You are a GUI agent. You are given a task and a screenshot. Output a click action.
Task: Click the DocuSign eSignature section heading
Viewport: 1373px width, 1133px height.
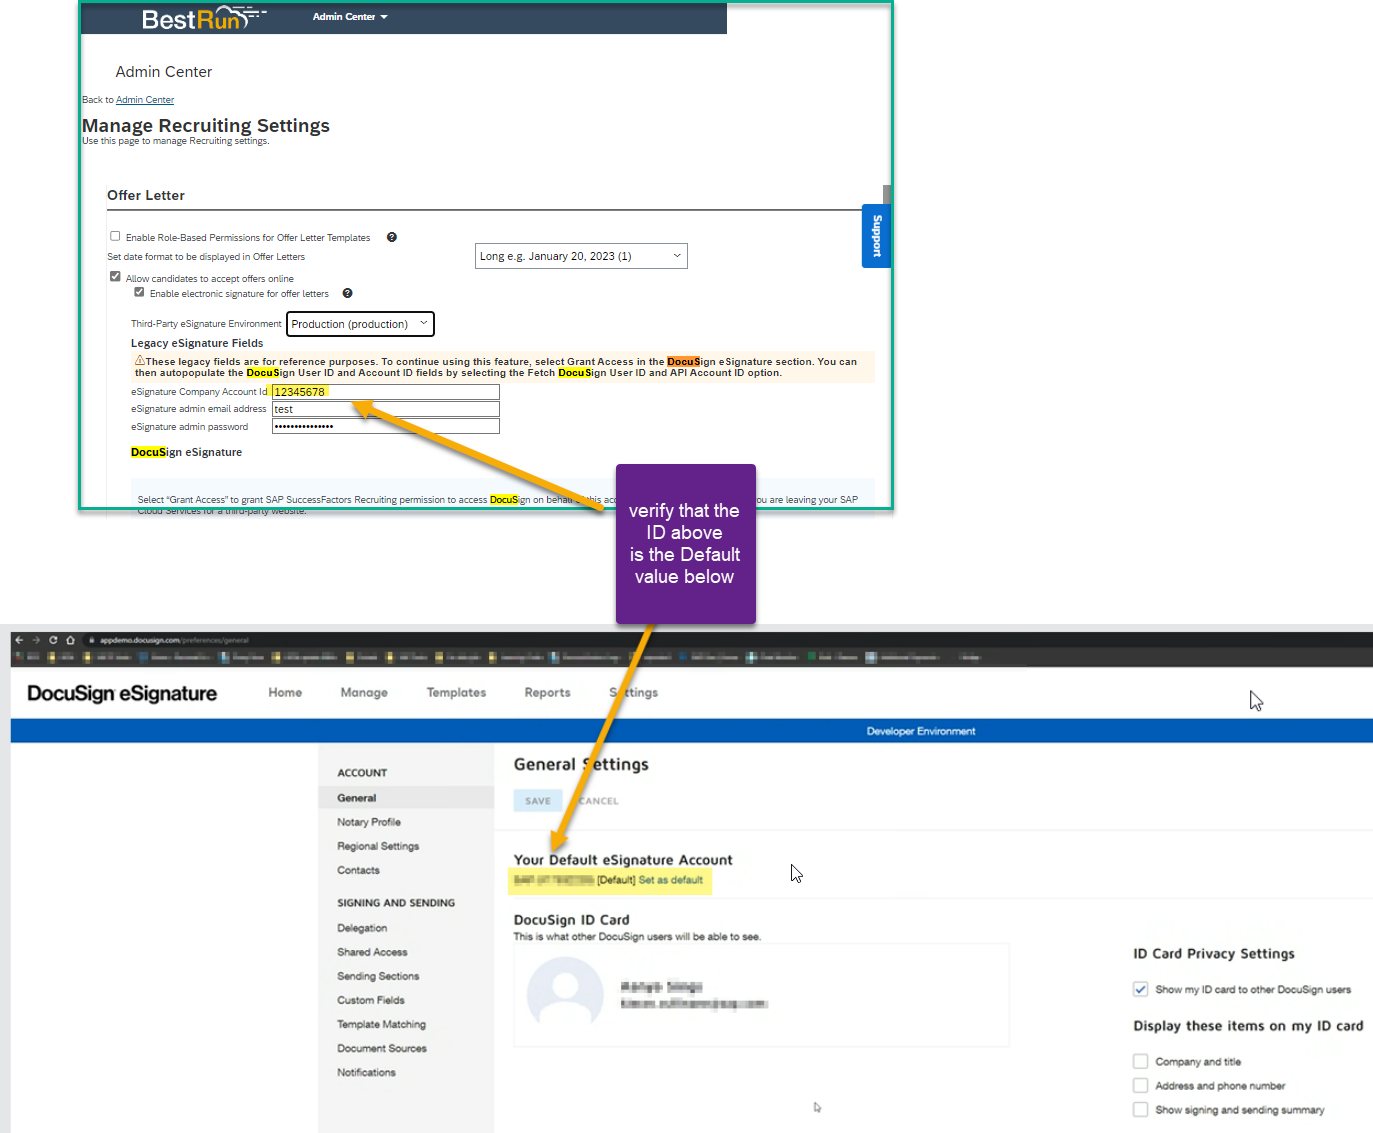click(x=186, y=452)
